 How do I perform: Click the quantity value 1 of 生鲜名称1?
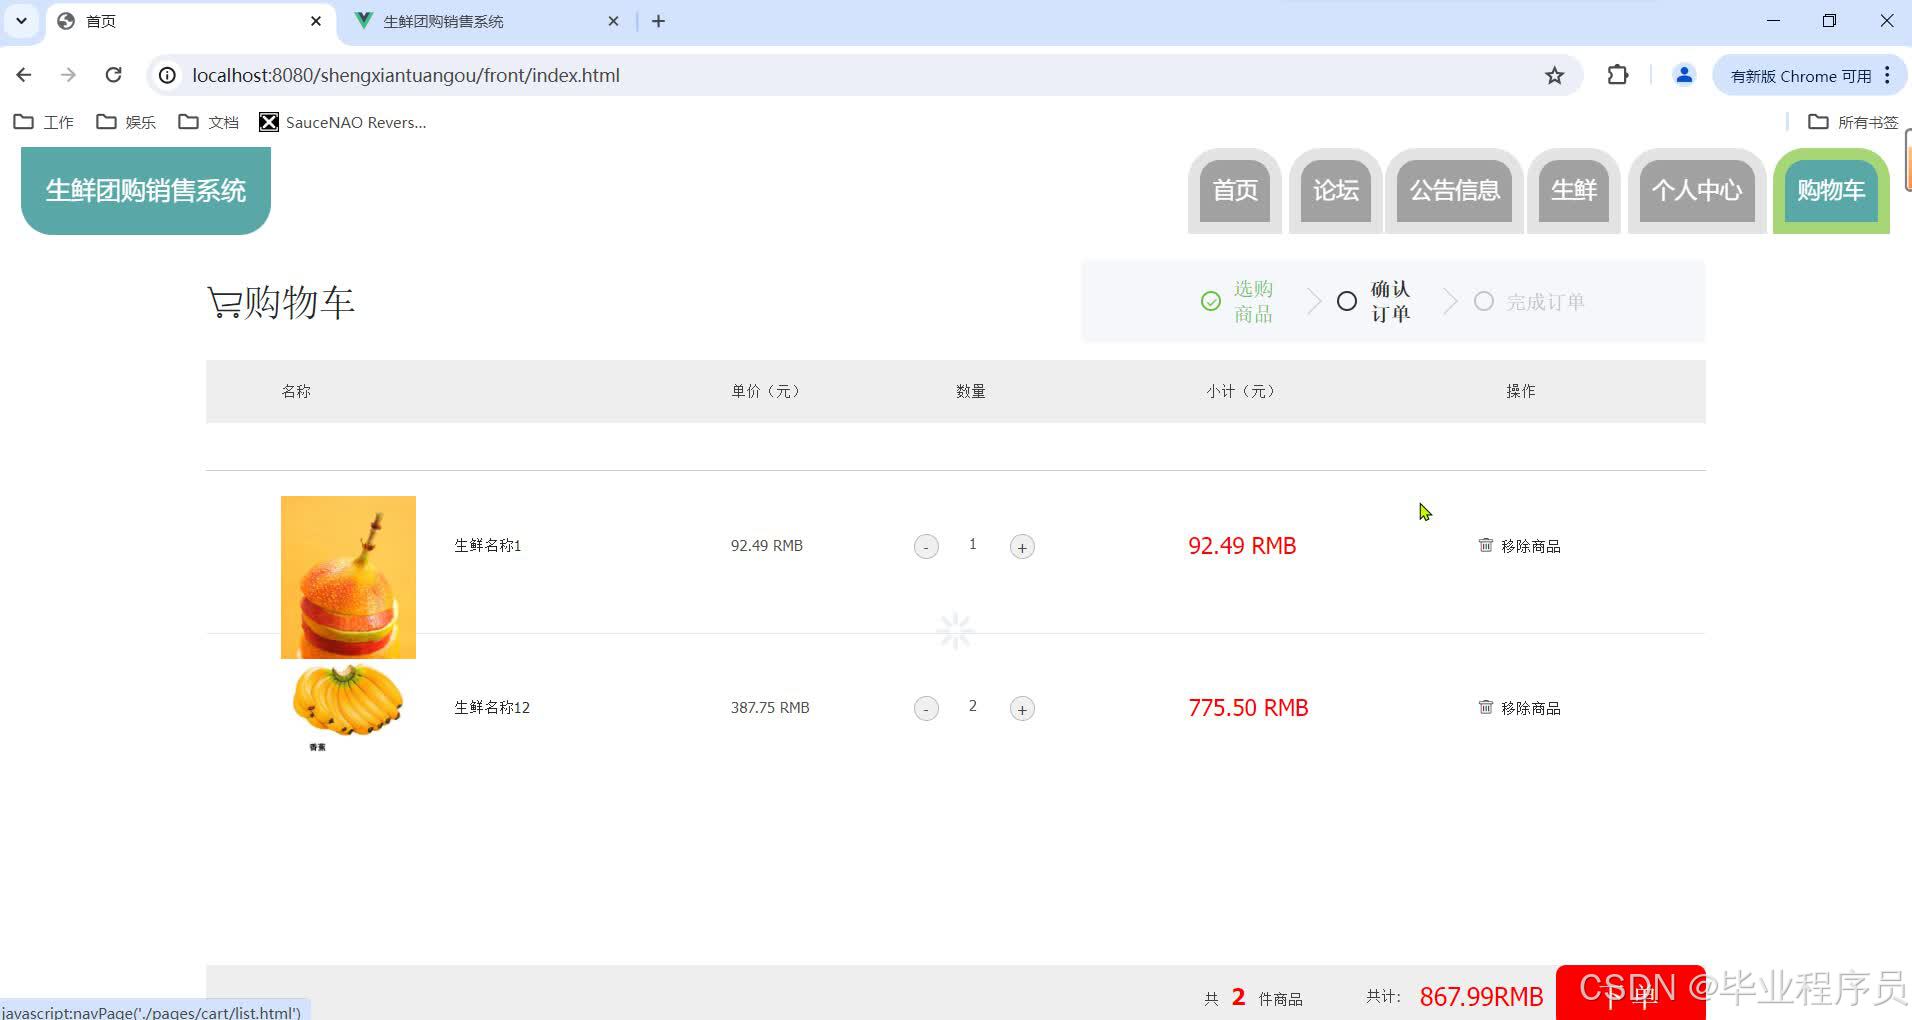tap(973, 544)
